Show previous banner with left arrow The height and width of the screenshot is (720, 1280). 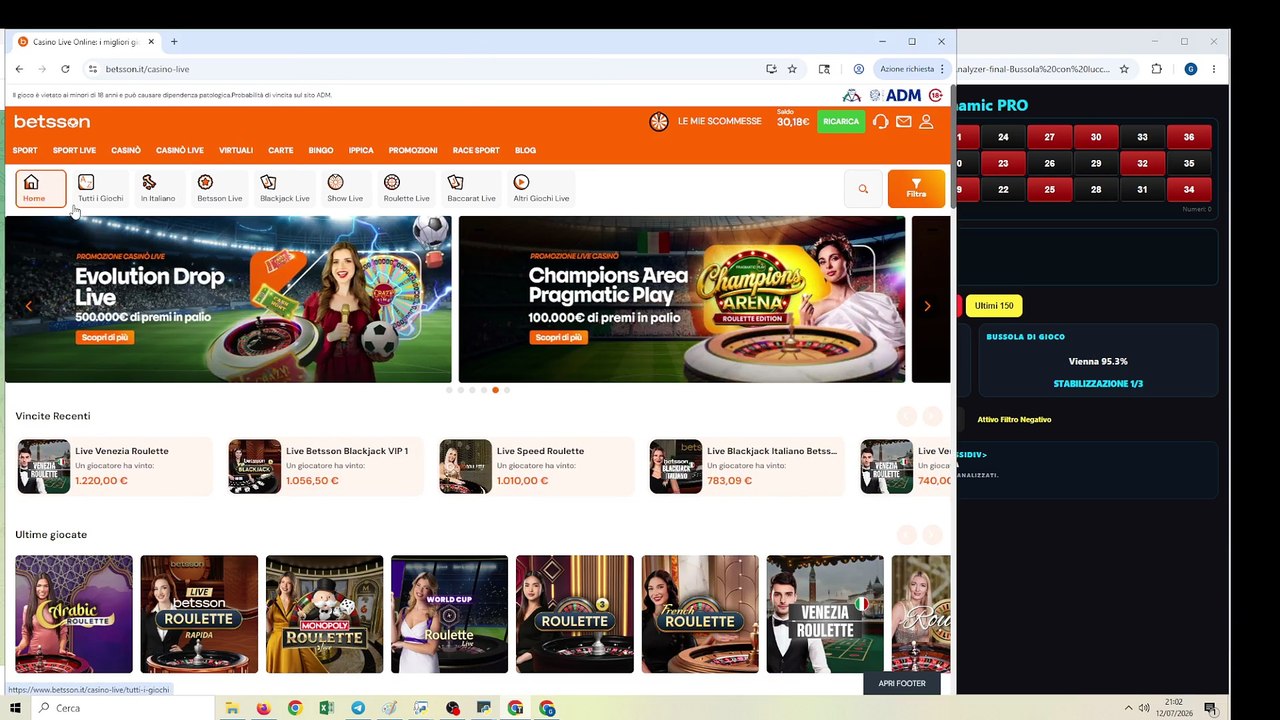pos(28,306)
